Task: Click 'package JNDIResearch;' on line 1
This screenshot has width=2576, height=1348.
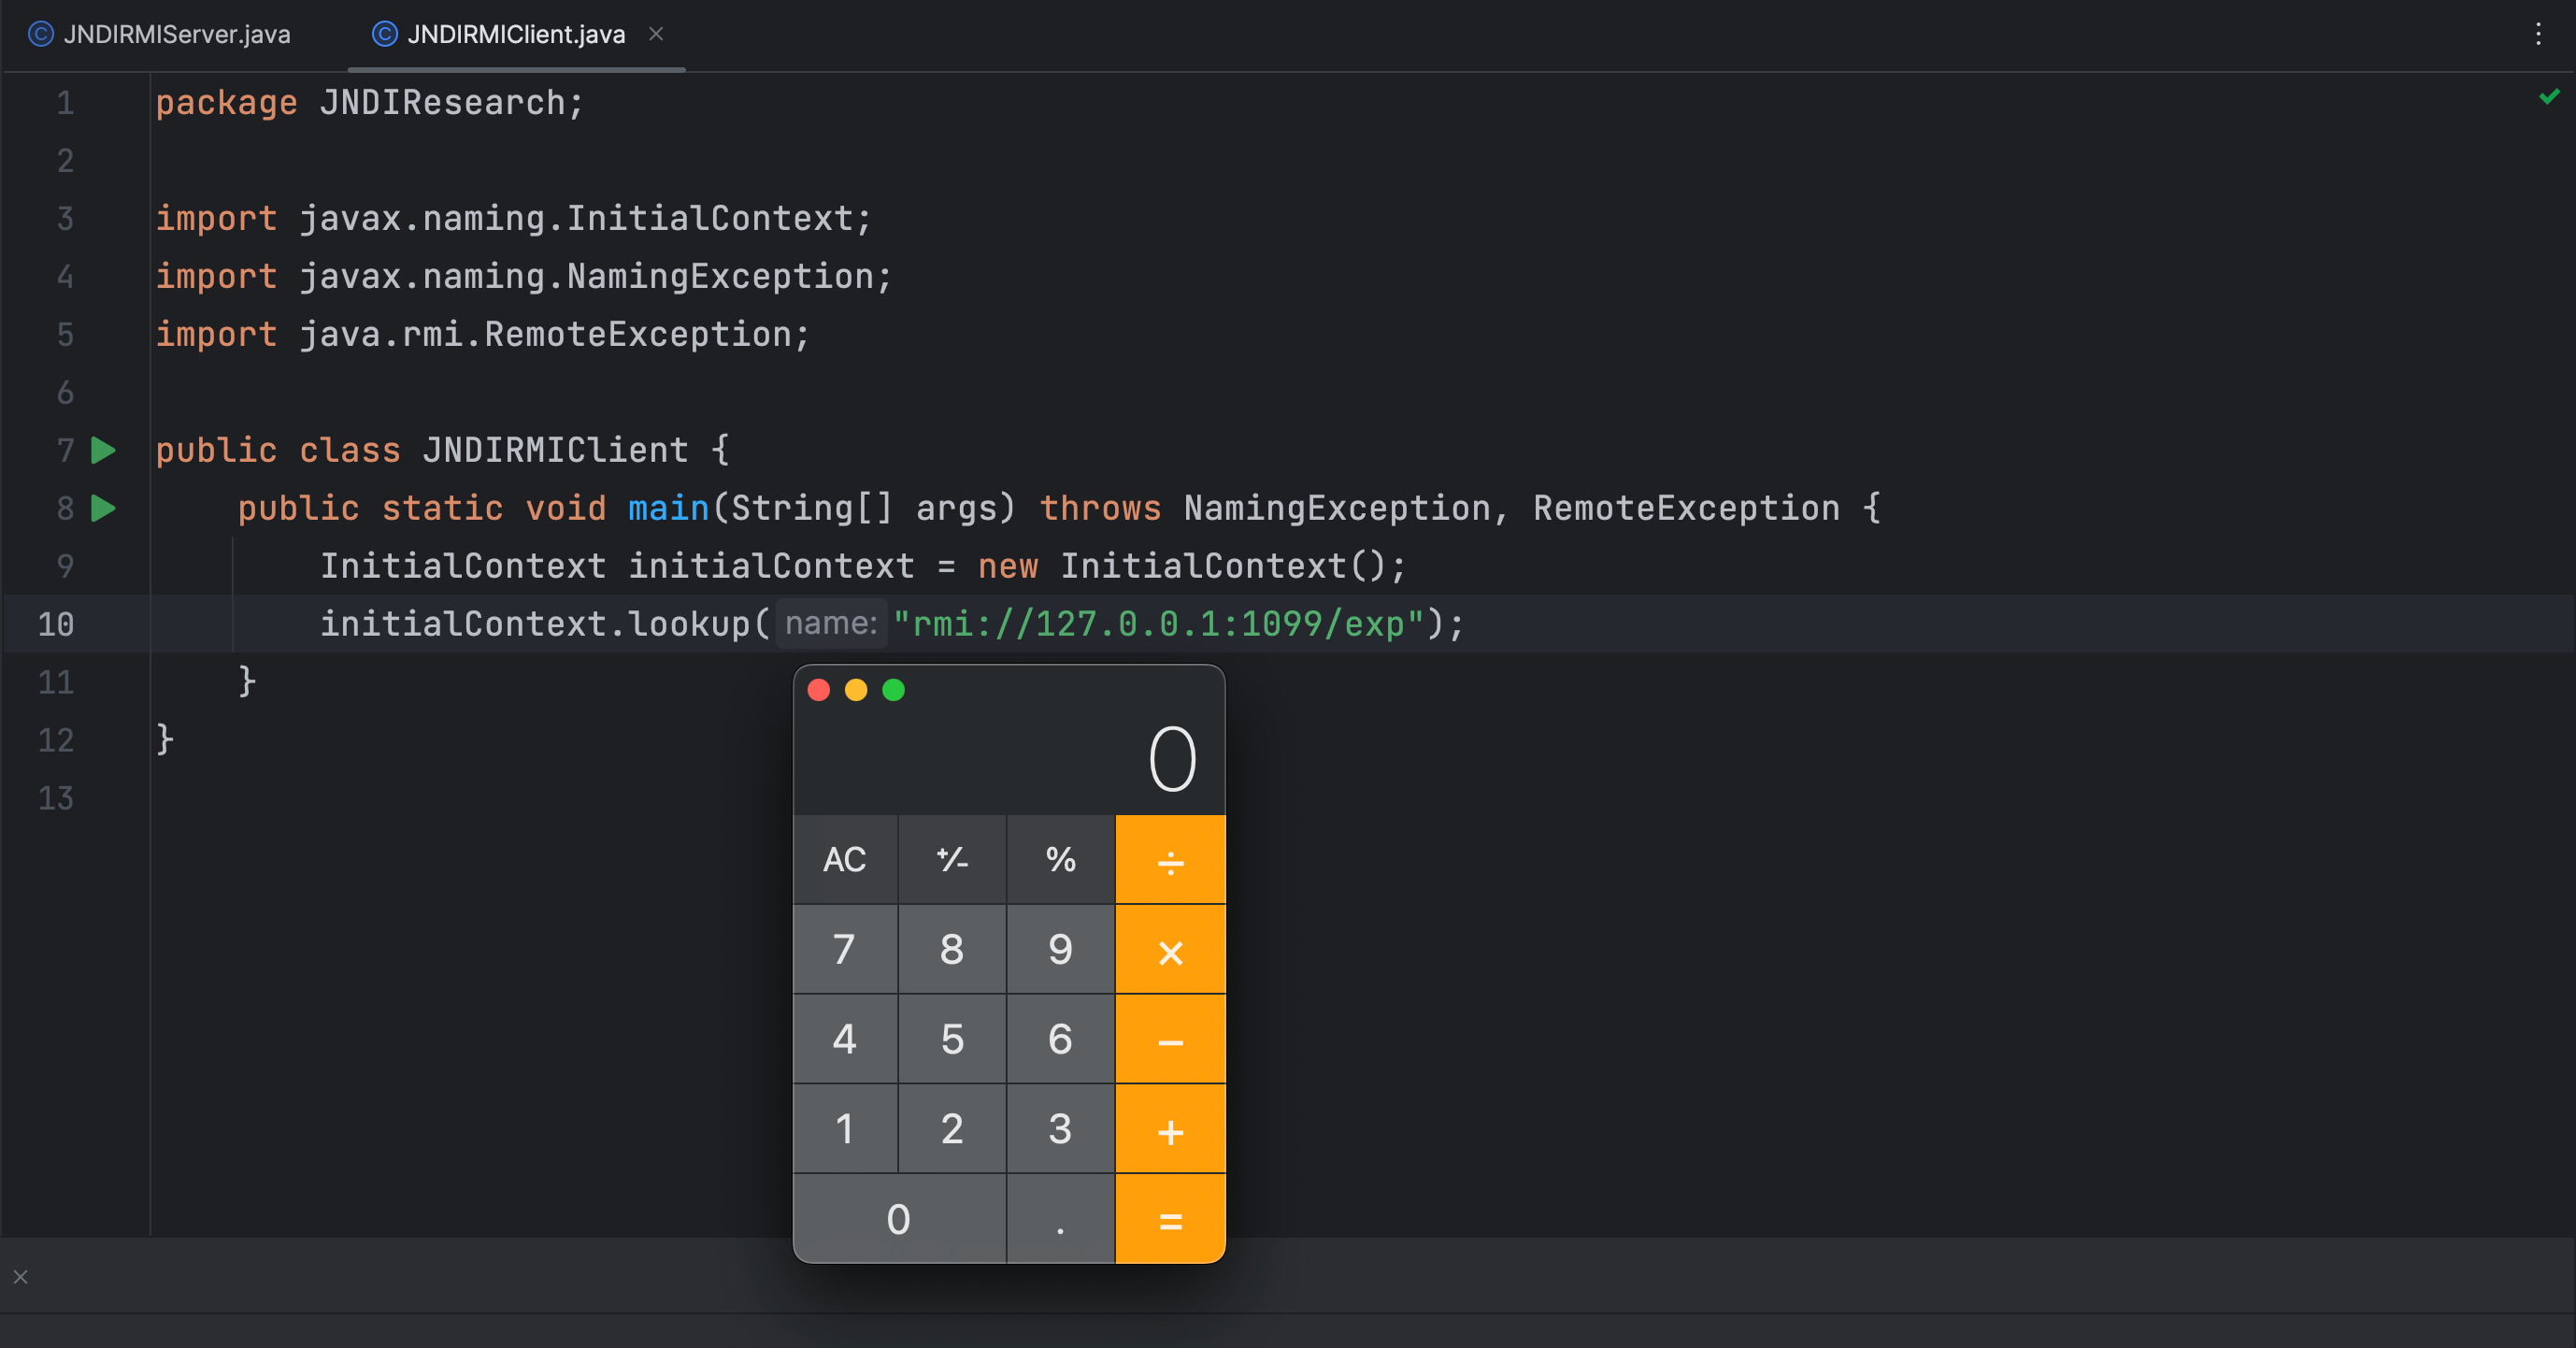Action: point(369,103)
